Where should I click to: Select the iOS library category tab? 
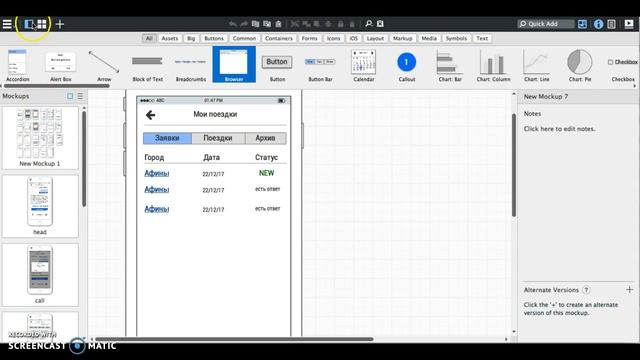click(x=353, y=38)
